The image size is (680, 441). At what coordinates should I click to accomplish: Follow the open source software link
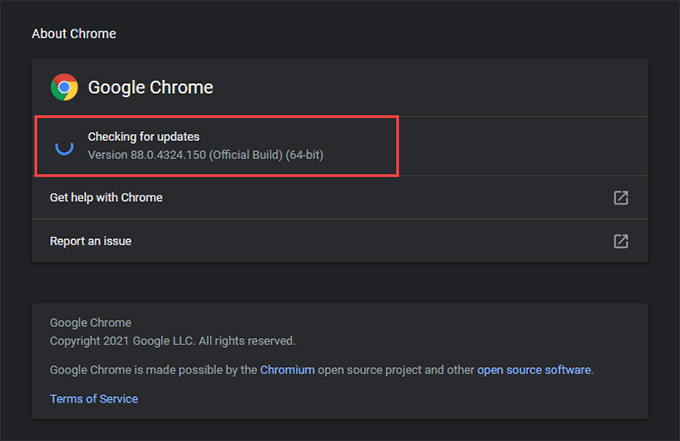click(x=533, y=370)
